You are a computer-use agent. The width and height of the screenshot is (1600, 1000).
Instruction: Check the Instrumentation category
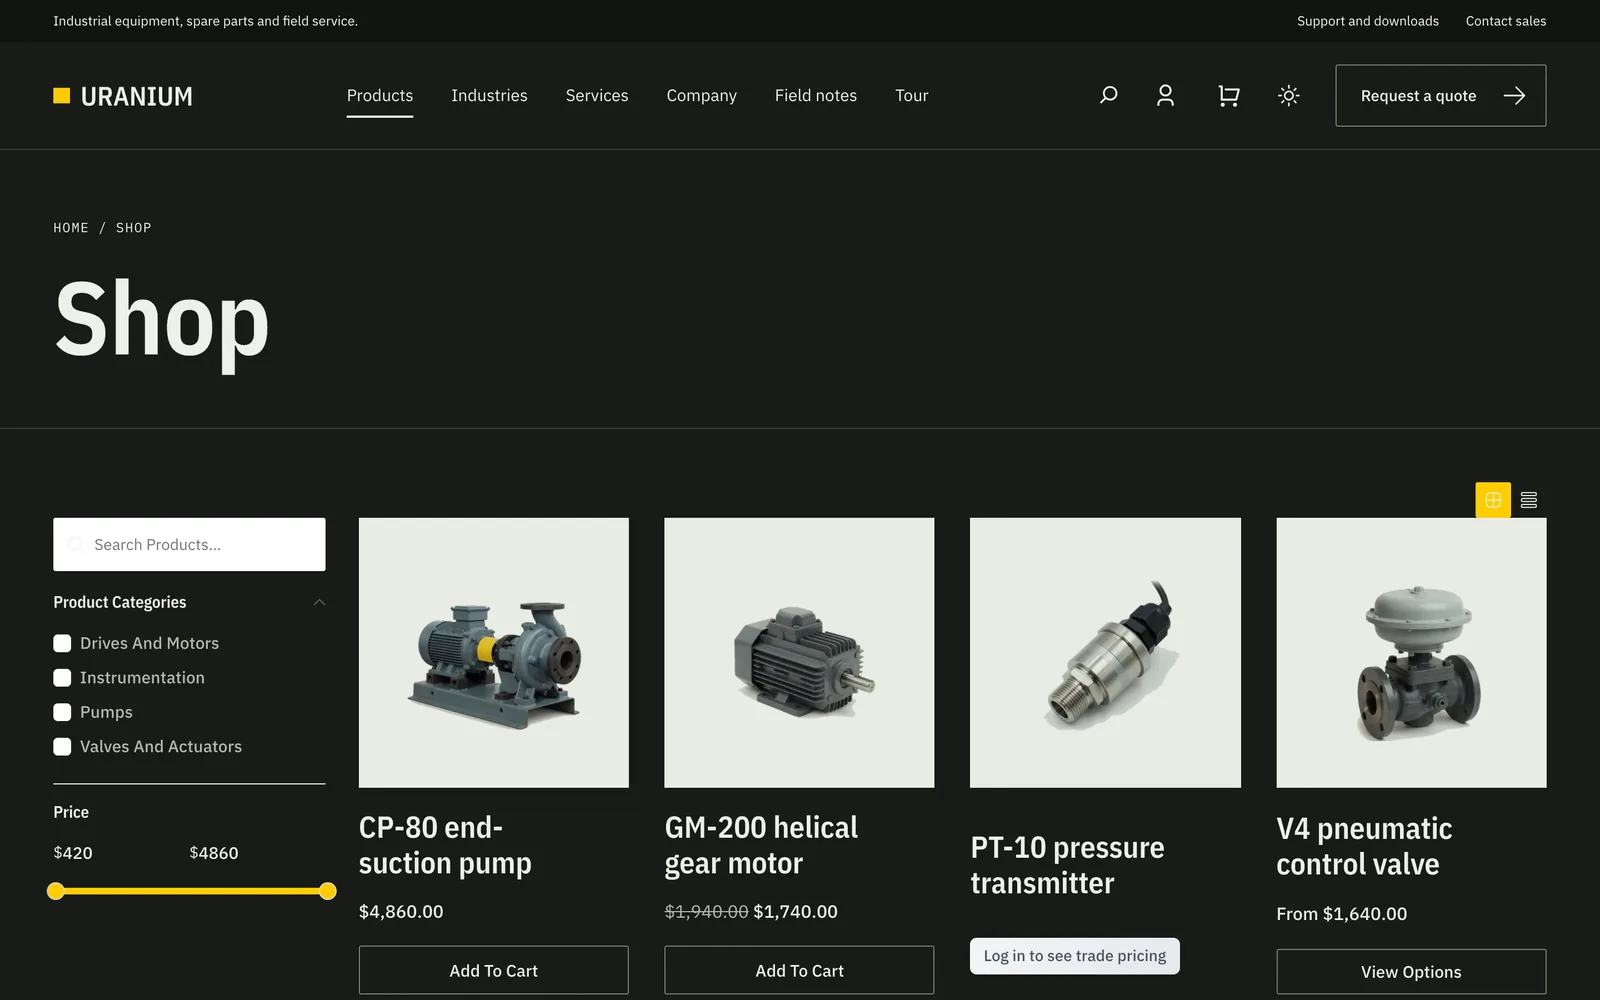pyautogui.click(x=62, y=678)
